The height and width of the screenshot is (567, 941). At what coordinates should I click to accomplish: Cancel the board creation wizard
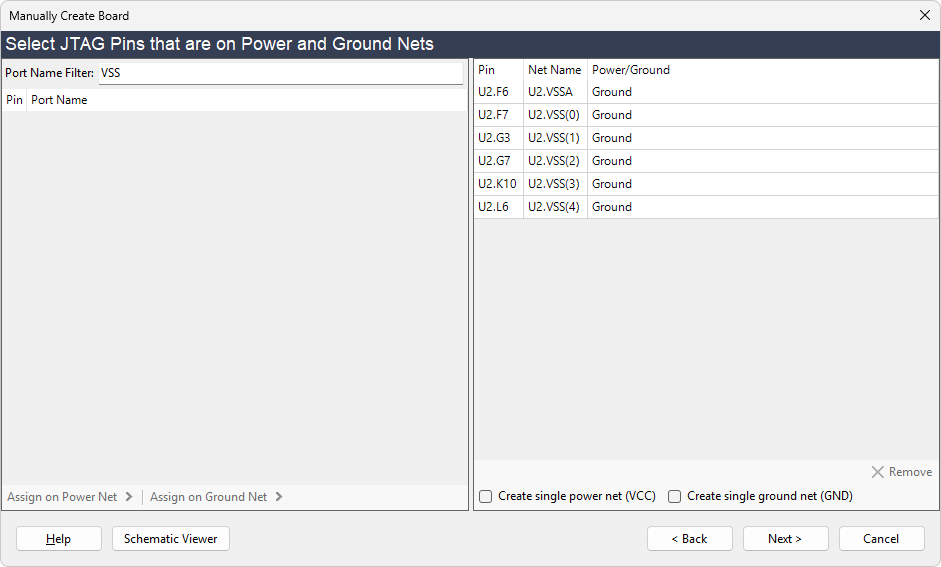[881, 539]
